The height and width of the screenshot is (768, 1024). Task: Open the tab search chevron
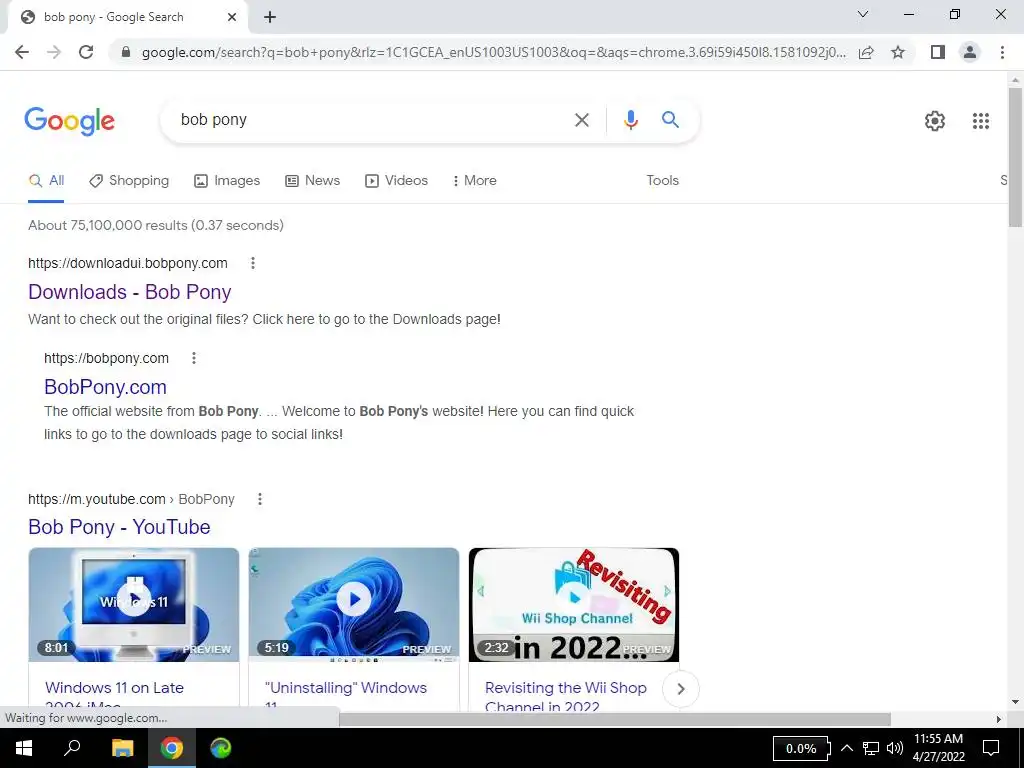pos(863,14)
